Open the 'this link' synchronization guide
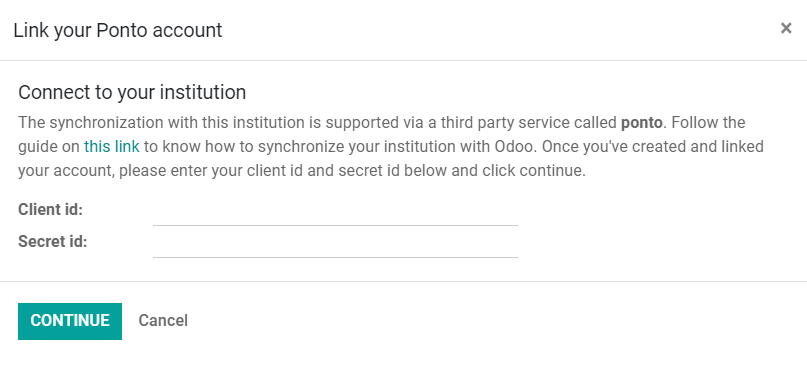This screenshot has height=365, width=807. click(112, 147)
